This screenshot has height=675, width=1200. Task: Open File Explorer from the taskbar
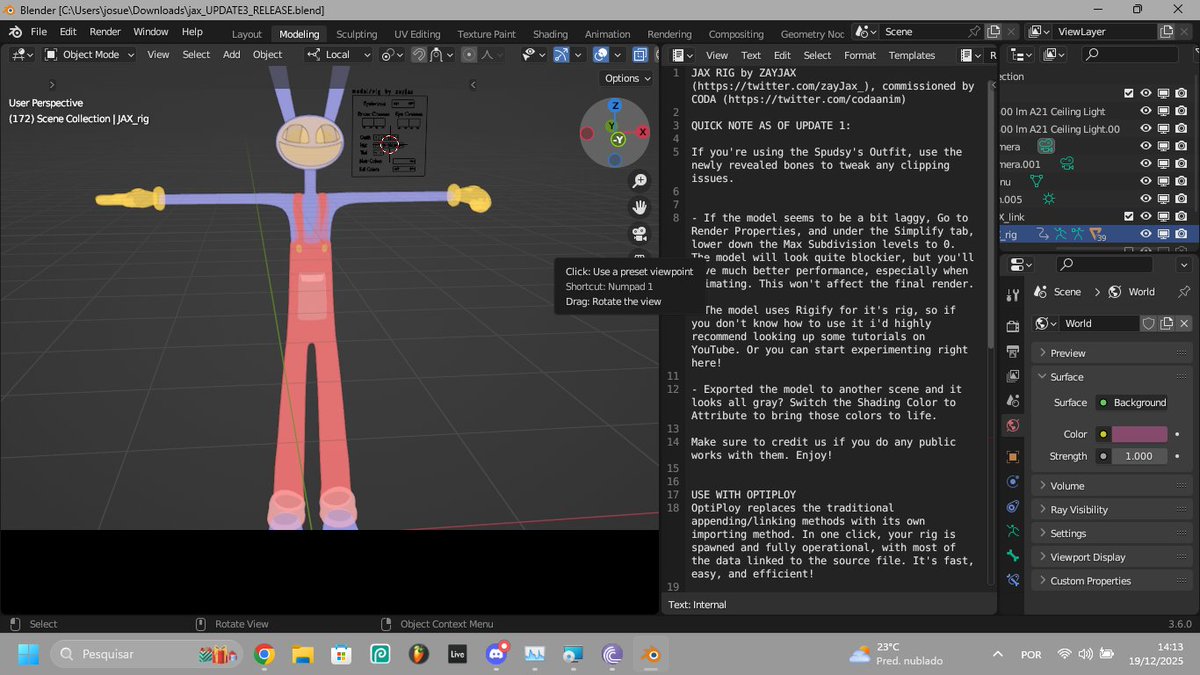tap(303, 654)
